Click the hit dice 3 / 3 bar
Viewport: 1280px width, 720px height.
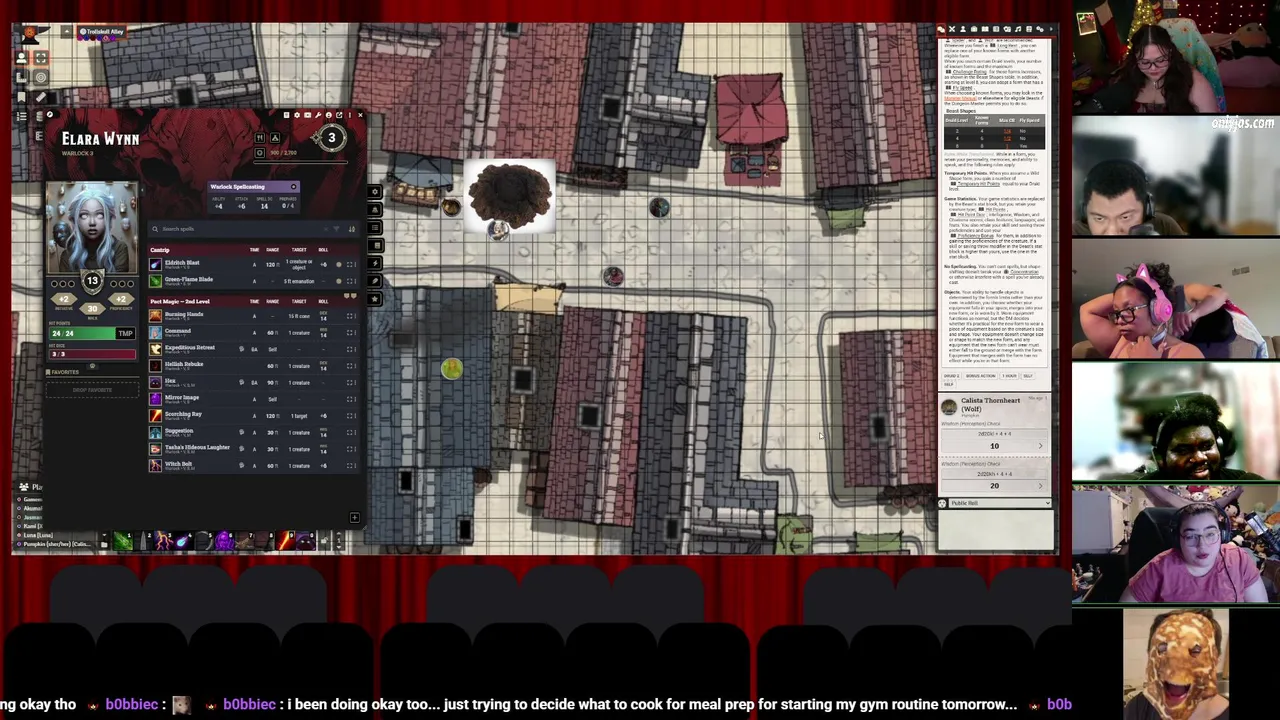(x=92, y=354)
